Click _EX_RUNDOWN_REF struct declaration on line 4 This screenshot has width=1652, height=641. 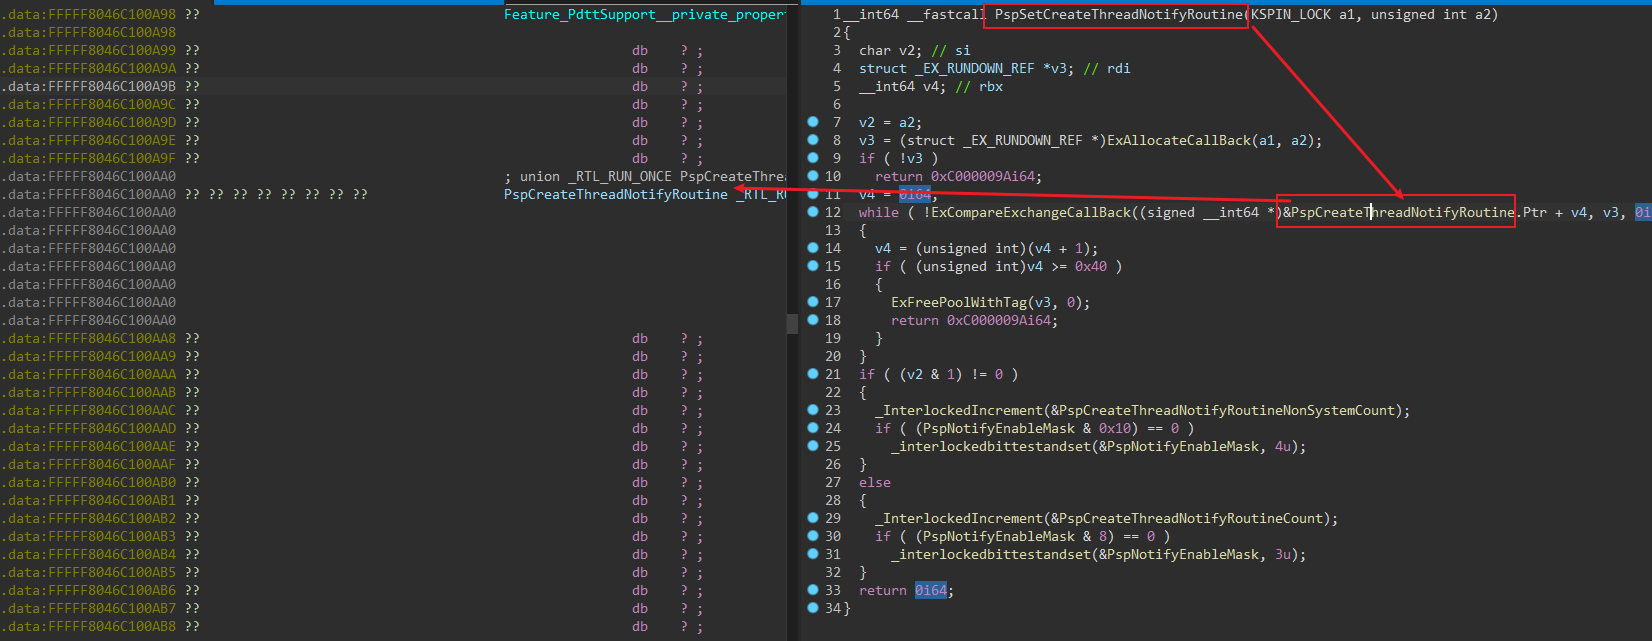995,68
